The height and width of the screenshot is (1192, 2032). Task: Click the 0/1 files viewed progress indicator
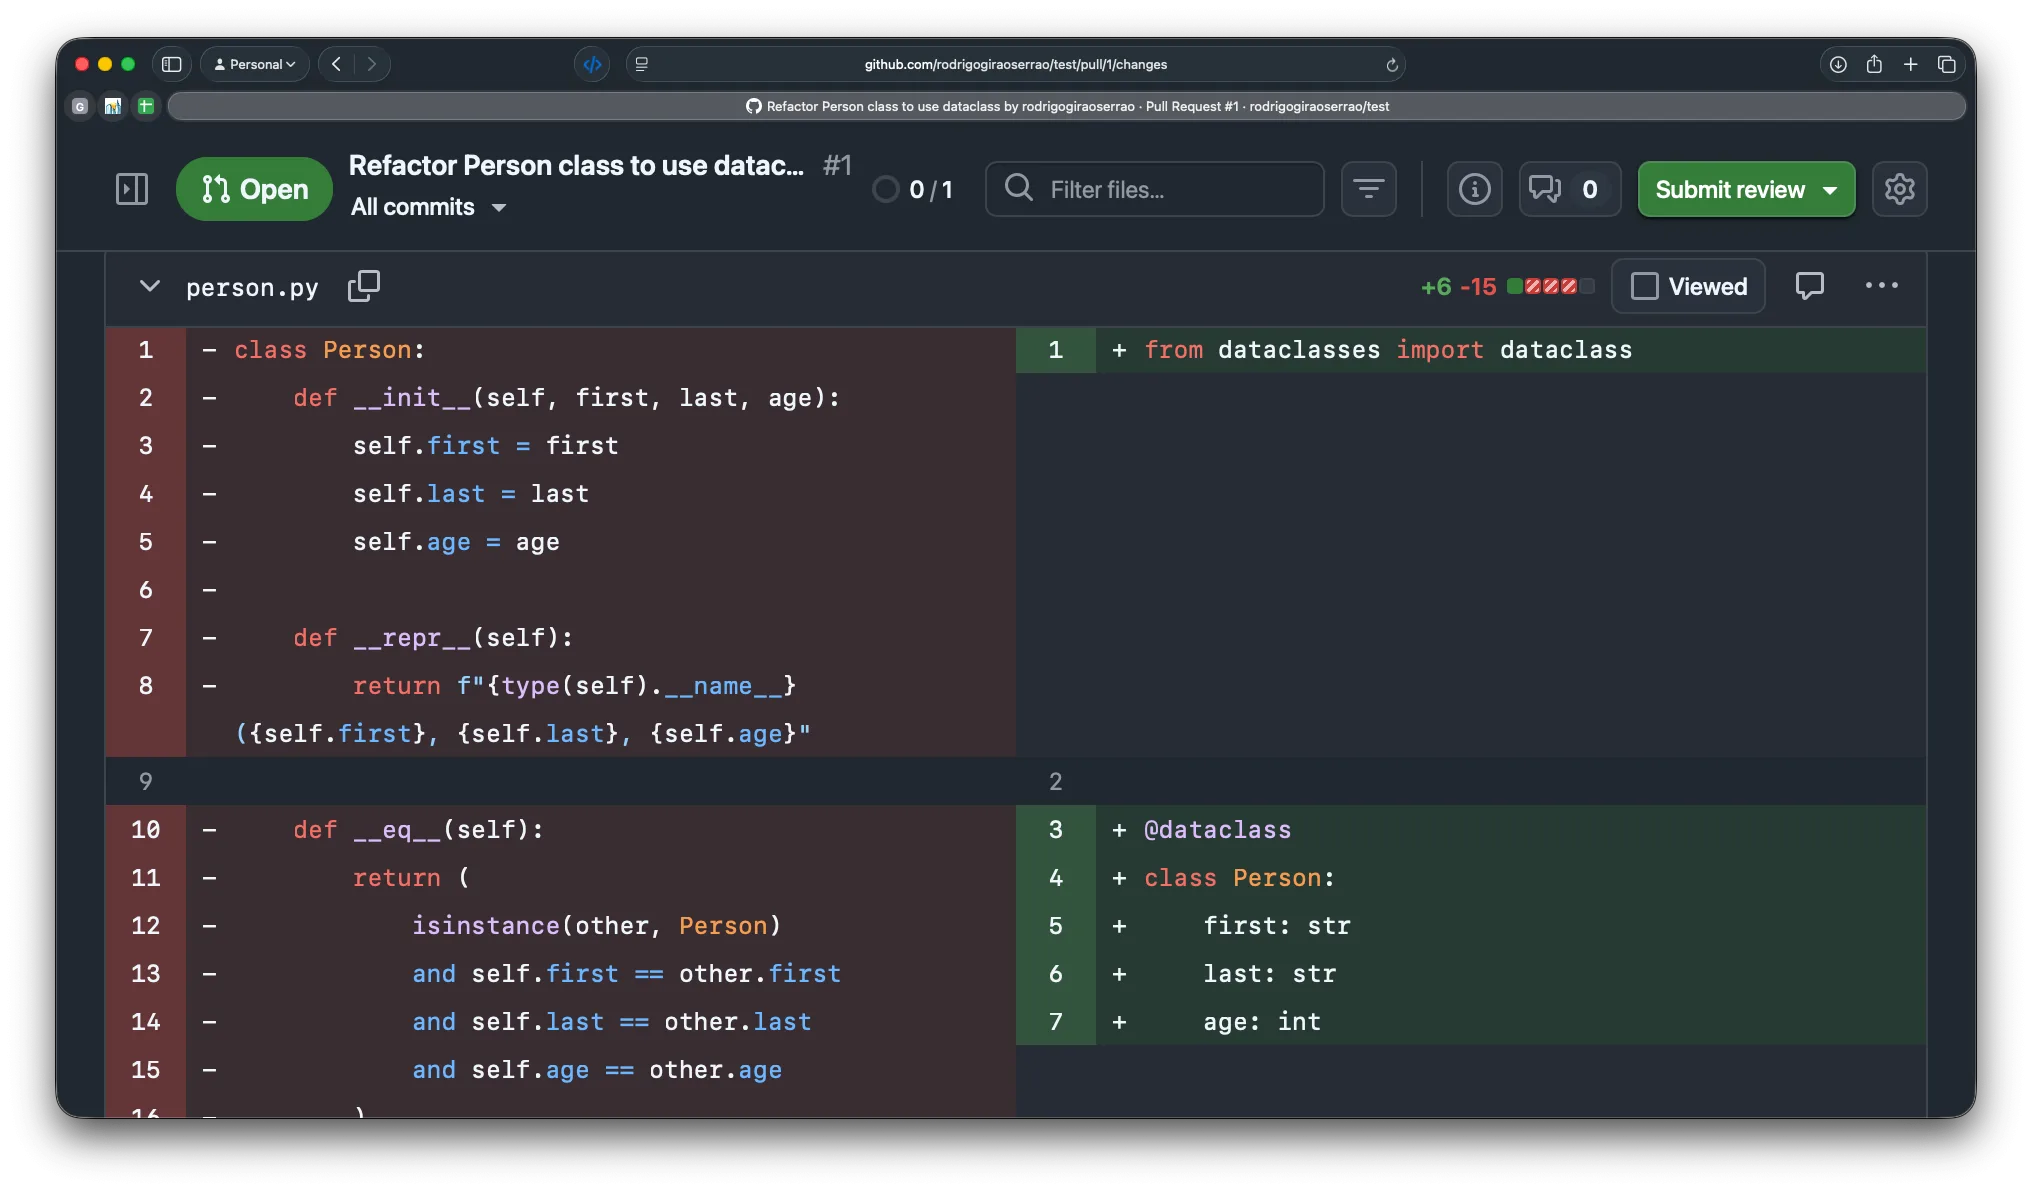coord(912,189)
